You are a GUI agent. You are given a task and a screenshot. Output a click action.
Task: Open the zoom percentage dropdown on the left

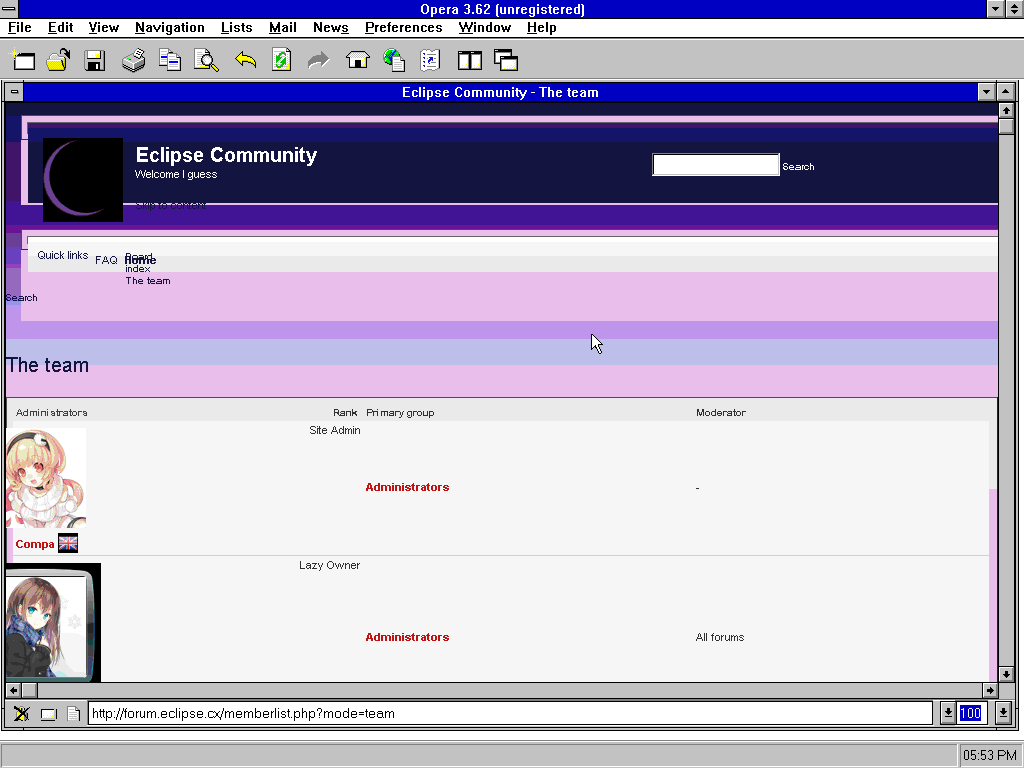point(947,713)
